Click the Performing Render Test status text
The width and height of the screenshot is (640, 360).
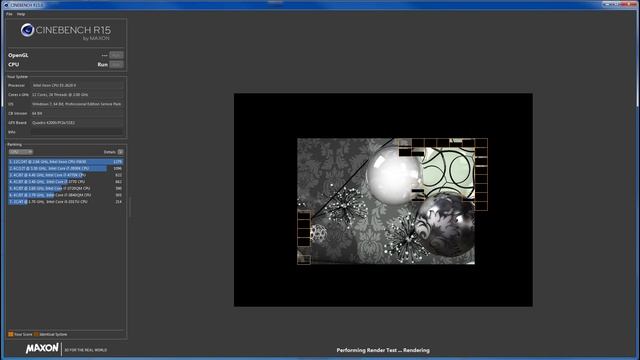tap(383, 350)
